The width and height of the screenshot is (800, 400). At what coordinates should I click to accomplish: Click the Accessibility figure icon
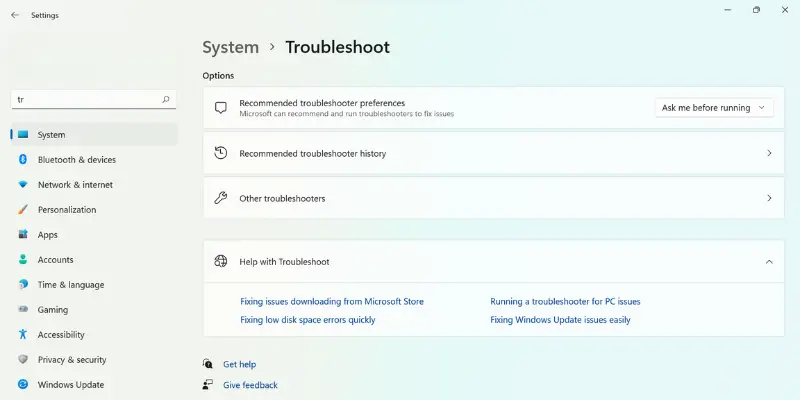coord(23,335)
